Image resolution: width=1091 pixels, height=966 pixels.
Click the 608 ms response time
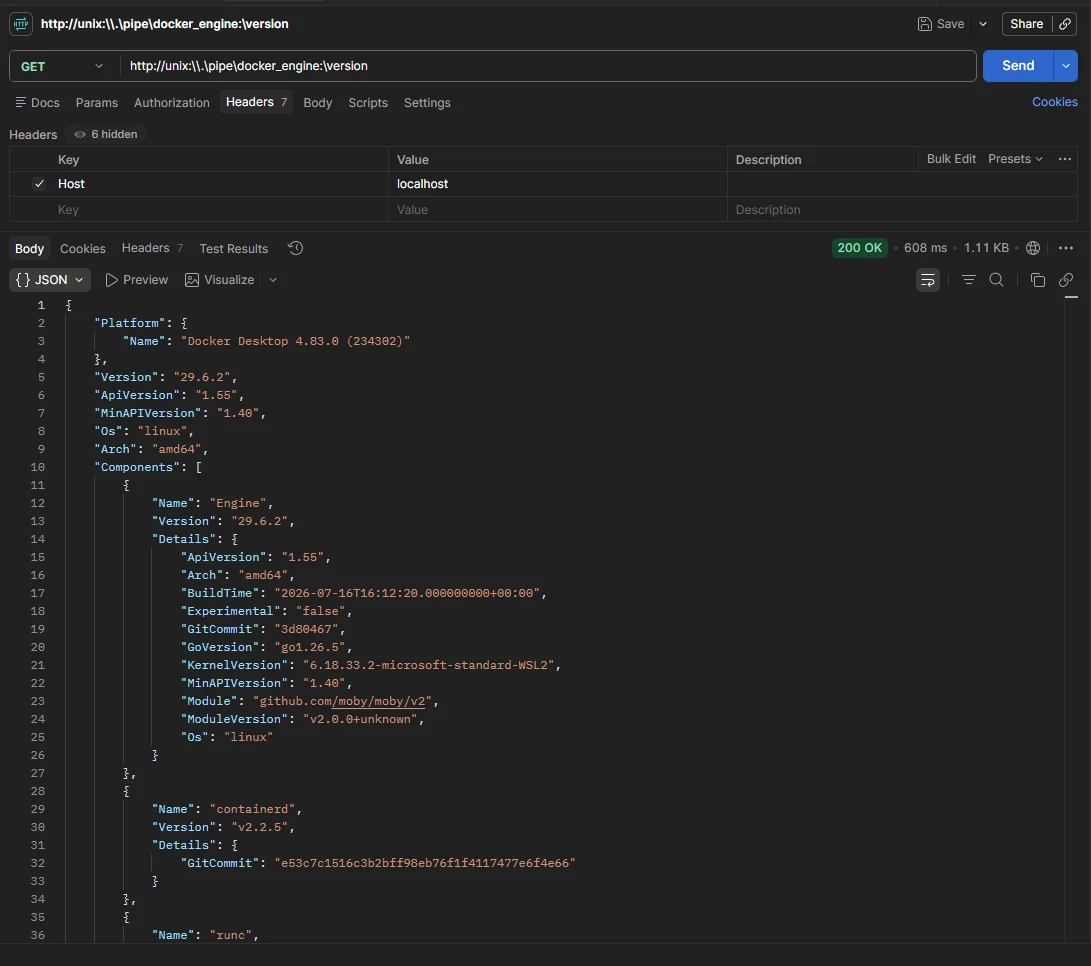(925, 248)
